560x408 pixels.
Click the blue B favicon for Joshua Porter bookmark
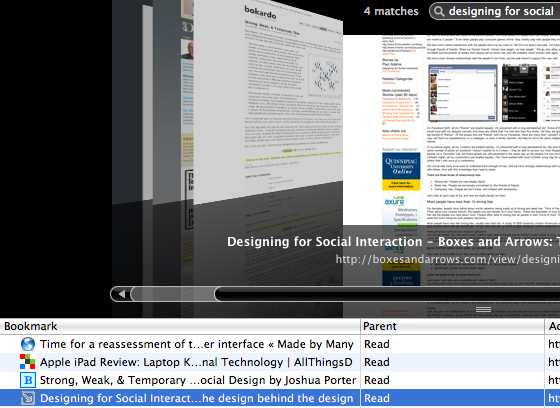pyautogui.click(x=28, y=380)
